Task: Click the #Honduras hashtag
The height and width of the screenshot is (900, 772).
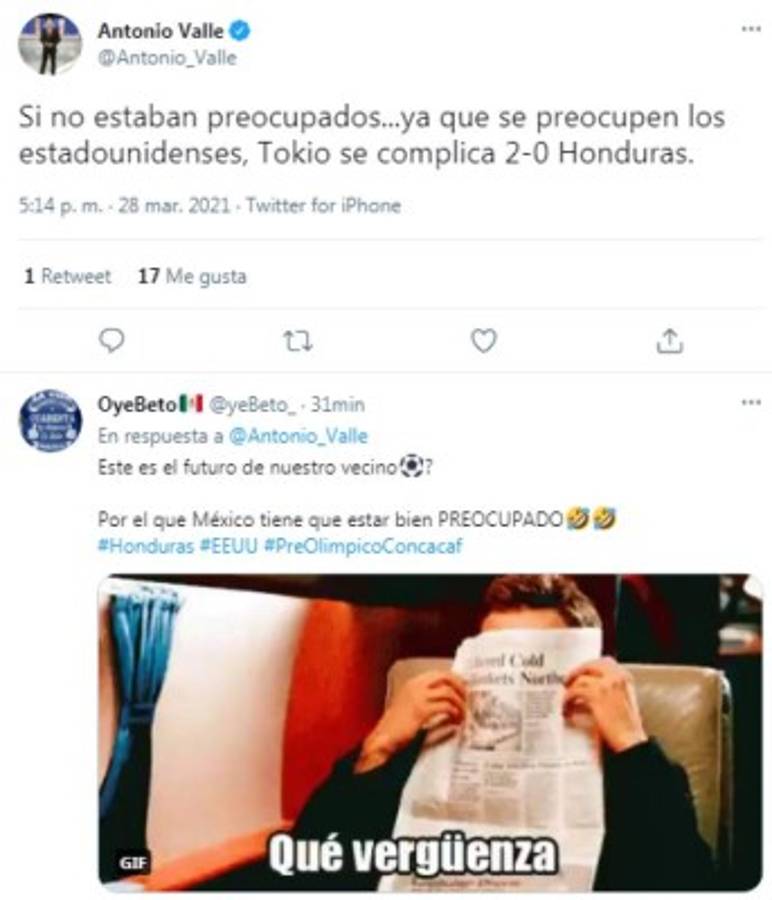Action: click(146, 545)
